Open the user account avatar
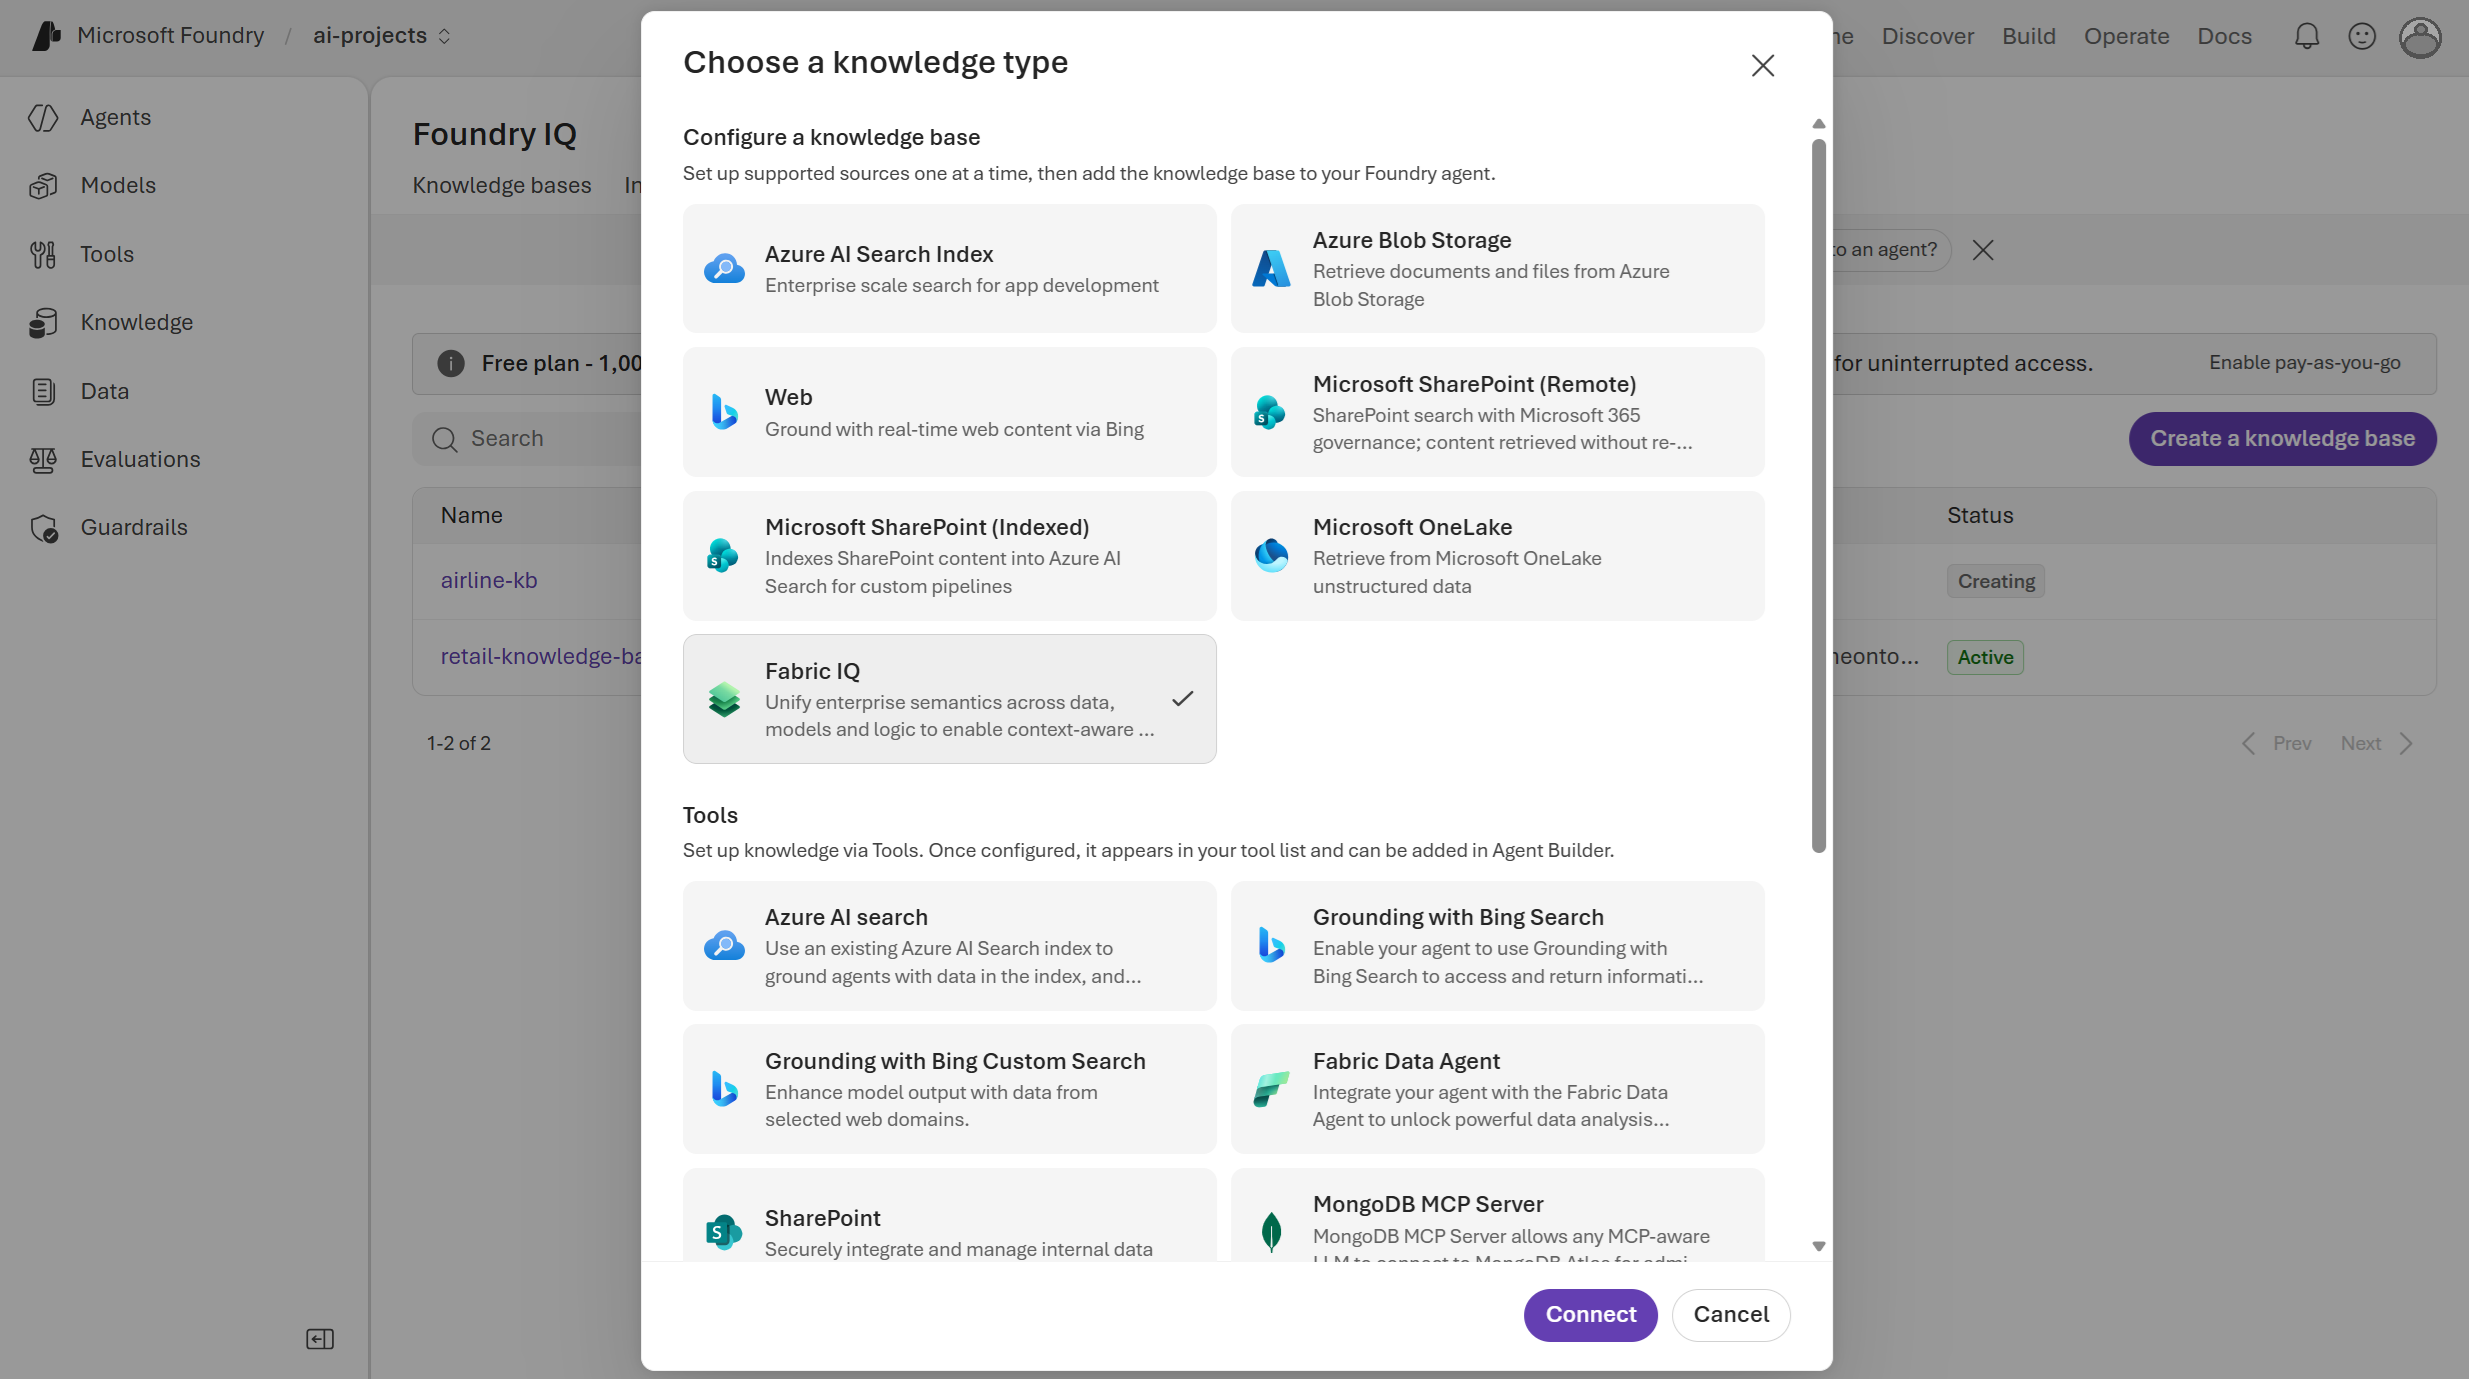 coord(2420,38)
